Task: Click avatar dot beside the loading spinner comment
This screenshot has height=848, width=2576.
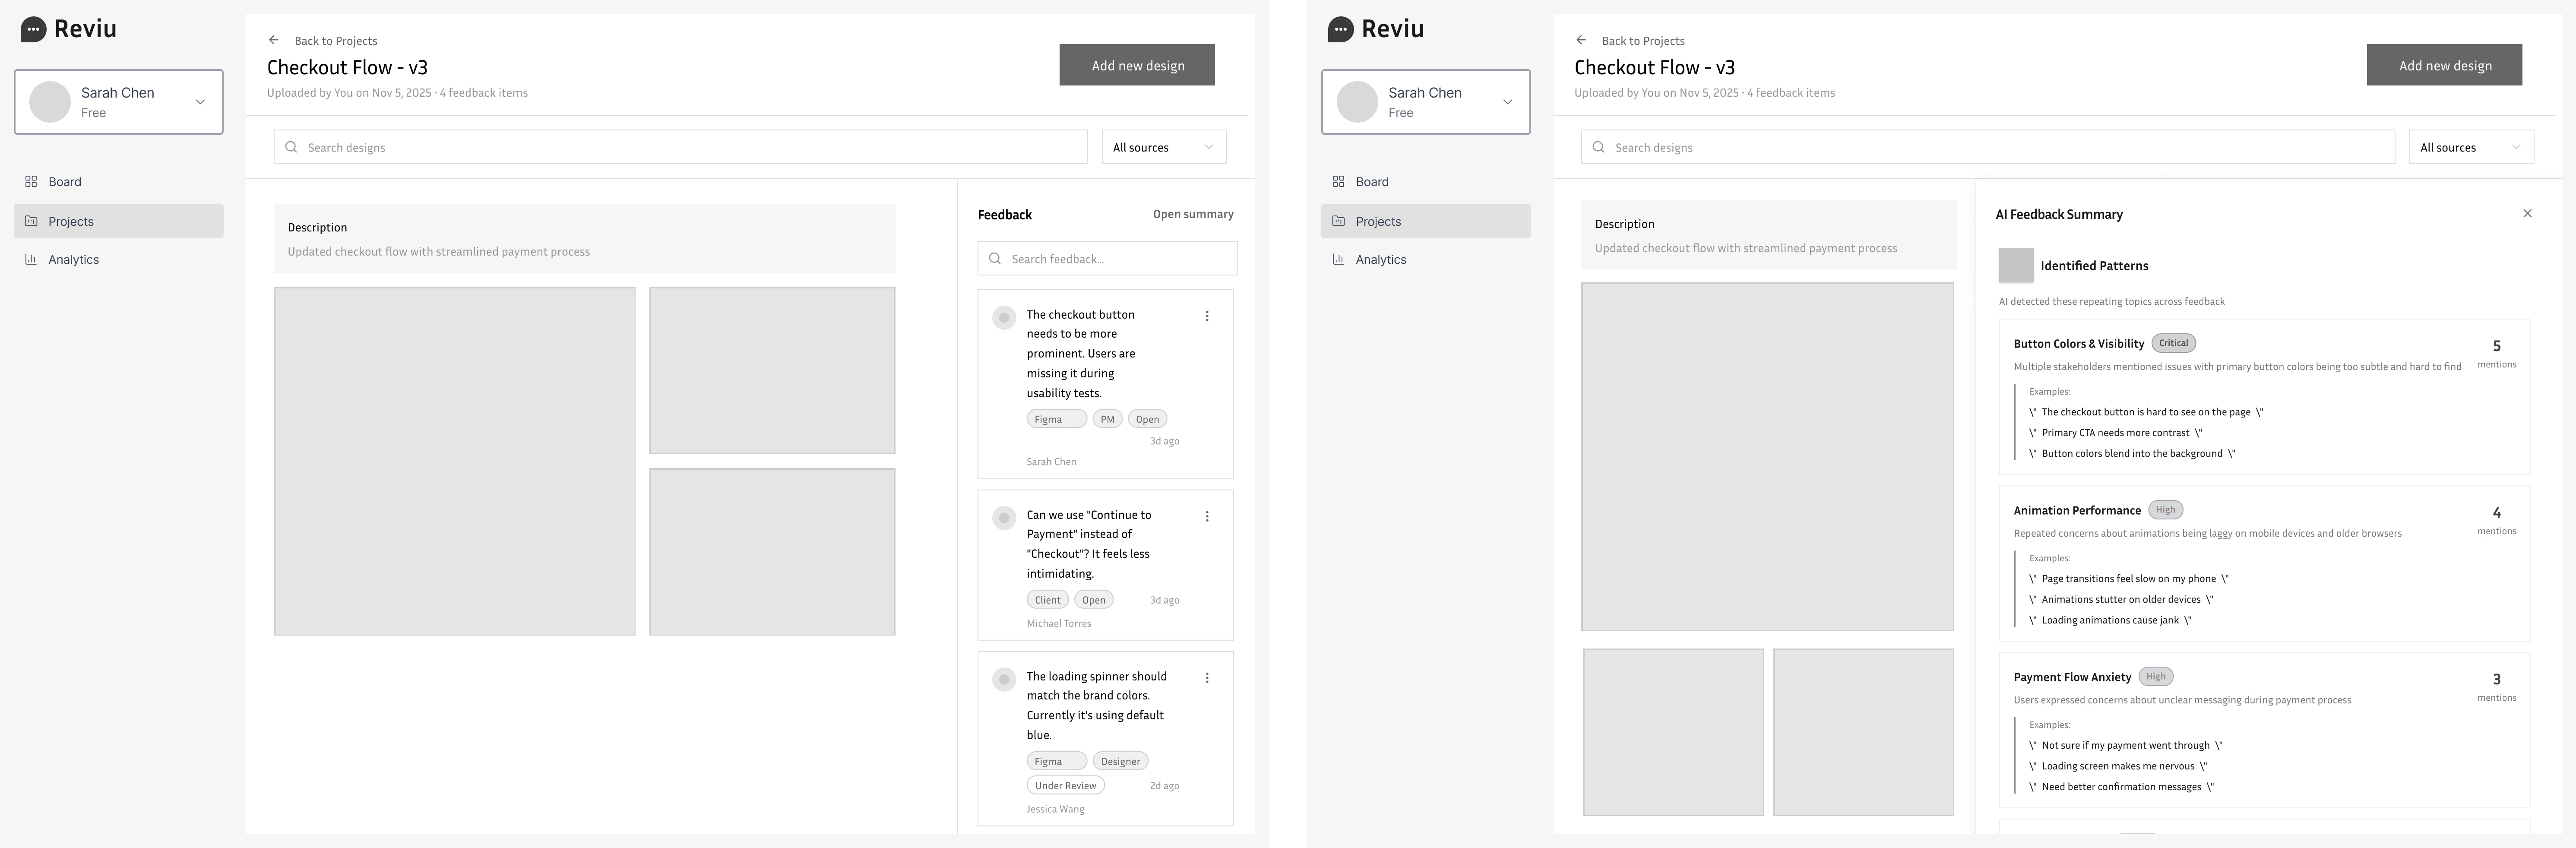Action: tap(1004, 680)
